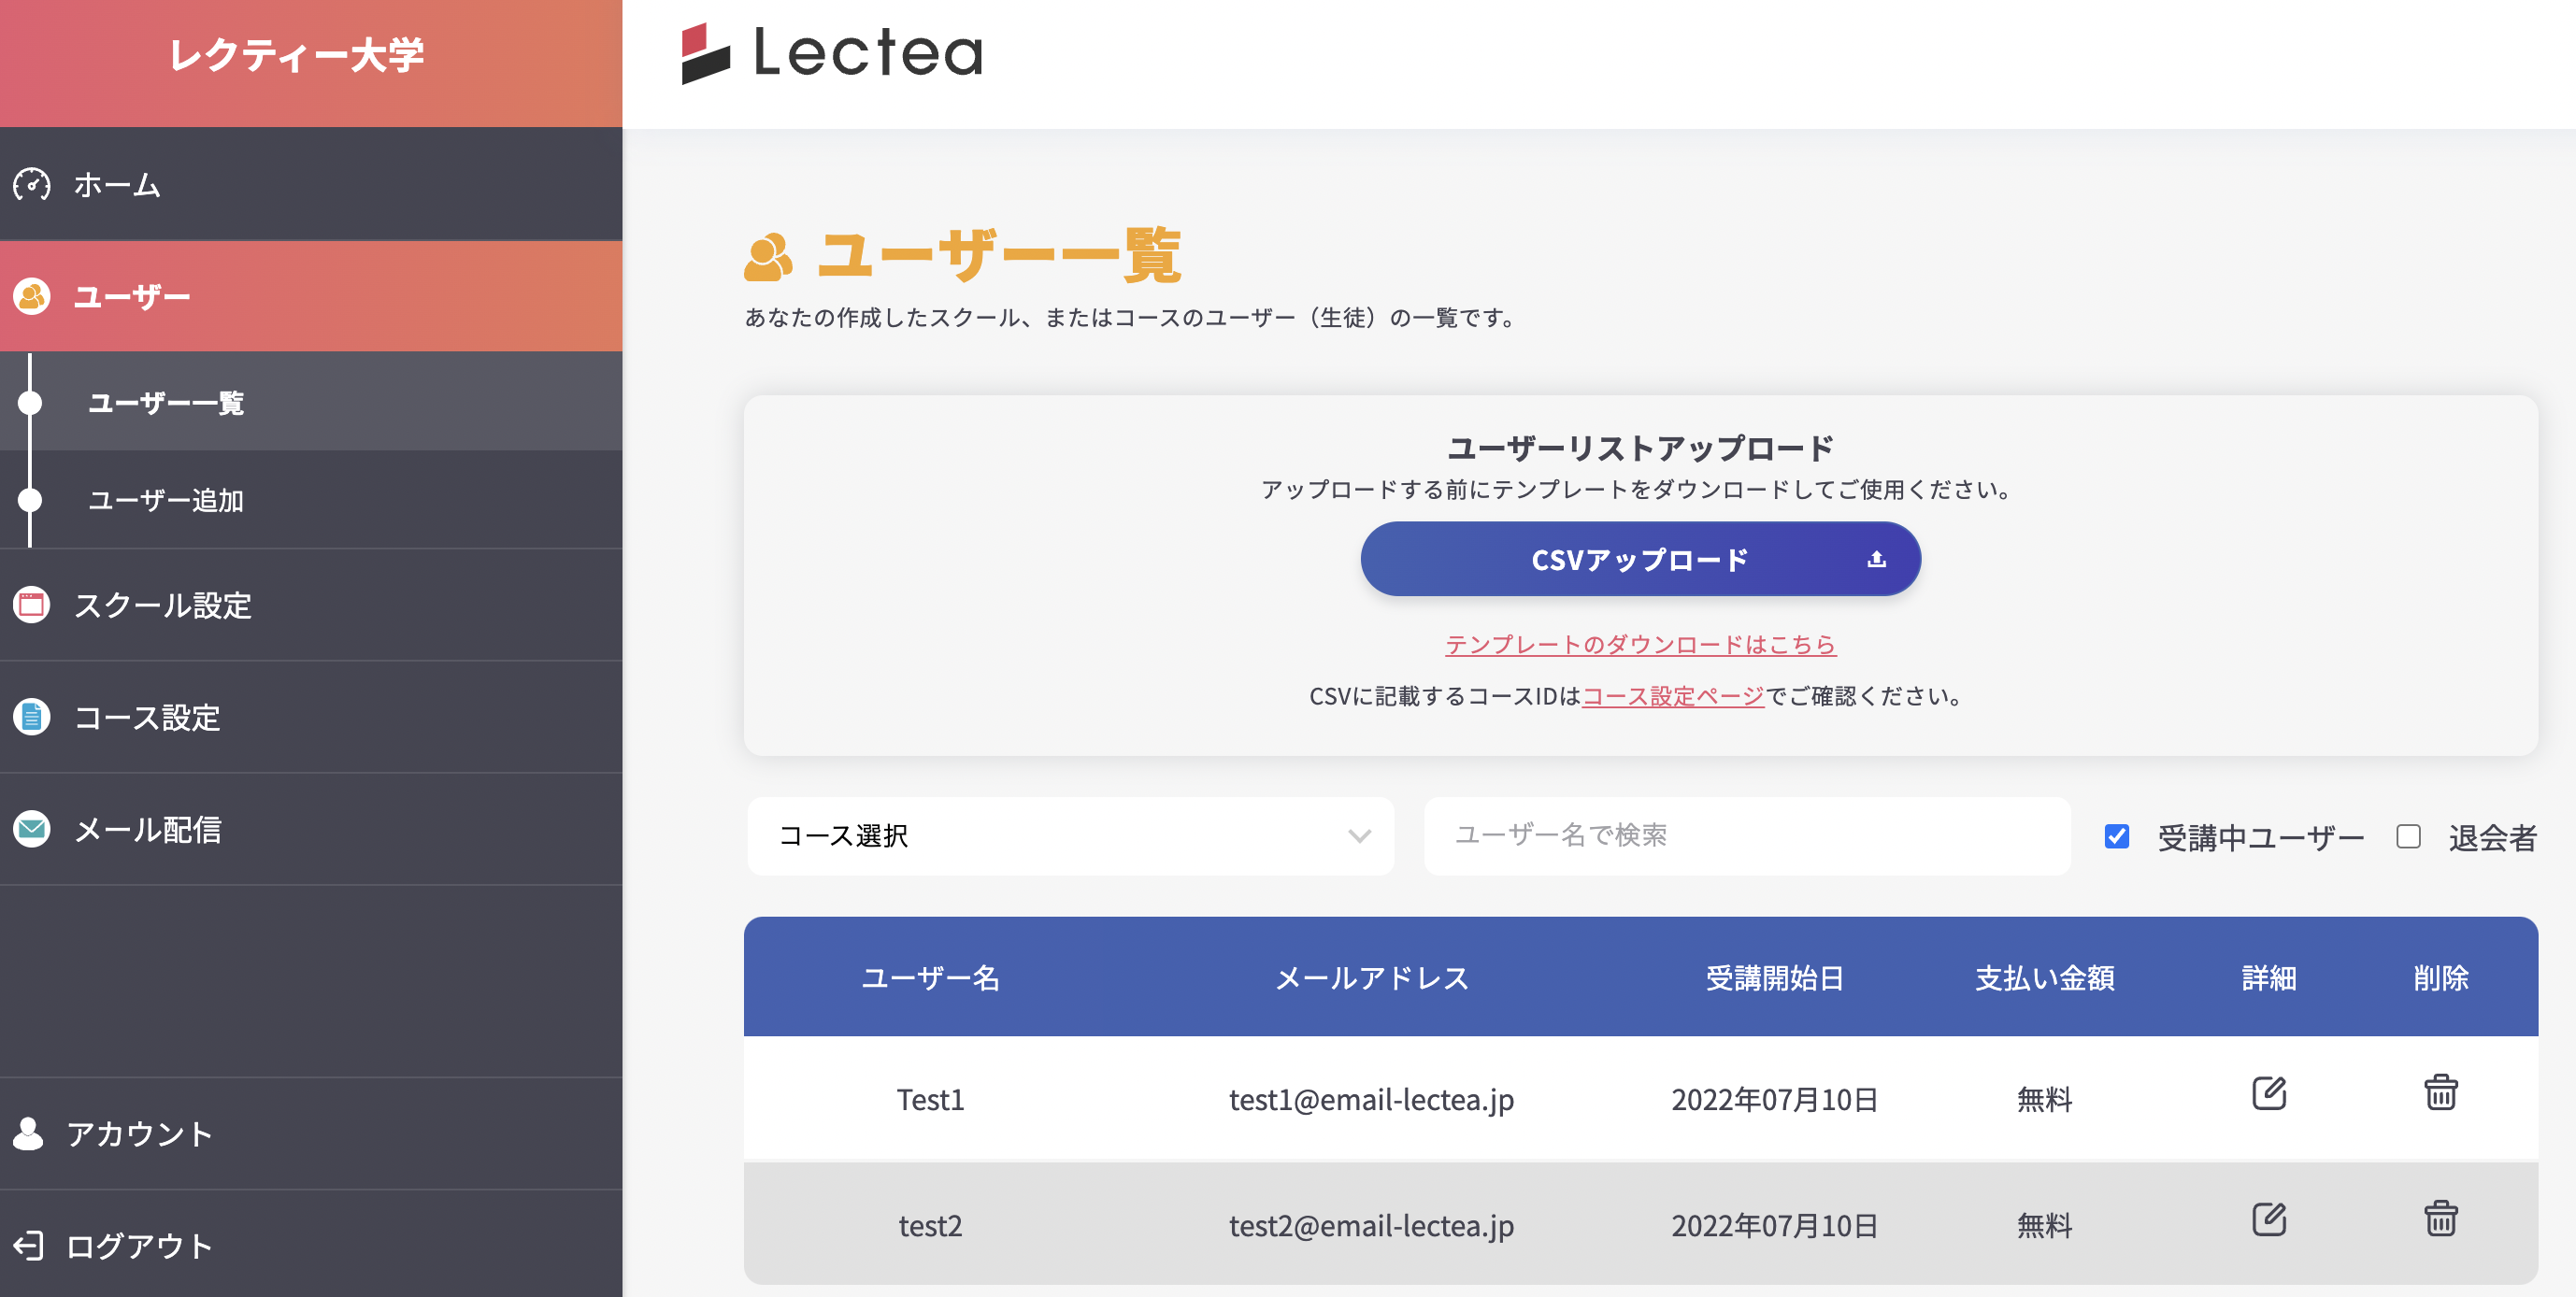Screen dimensions: 2576x1297
Task: Uncheck the 受講中ユーザー checkbox
Action: coord(2116,836)
